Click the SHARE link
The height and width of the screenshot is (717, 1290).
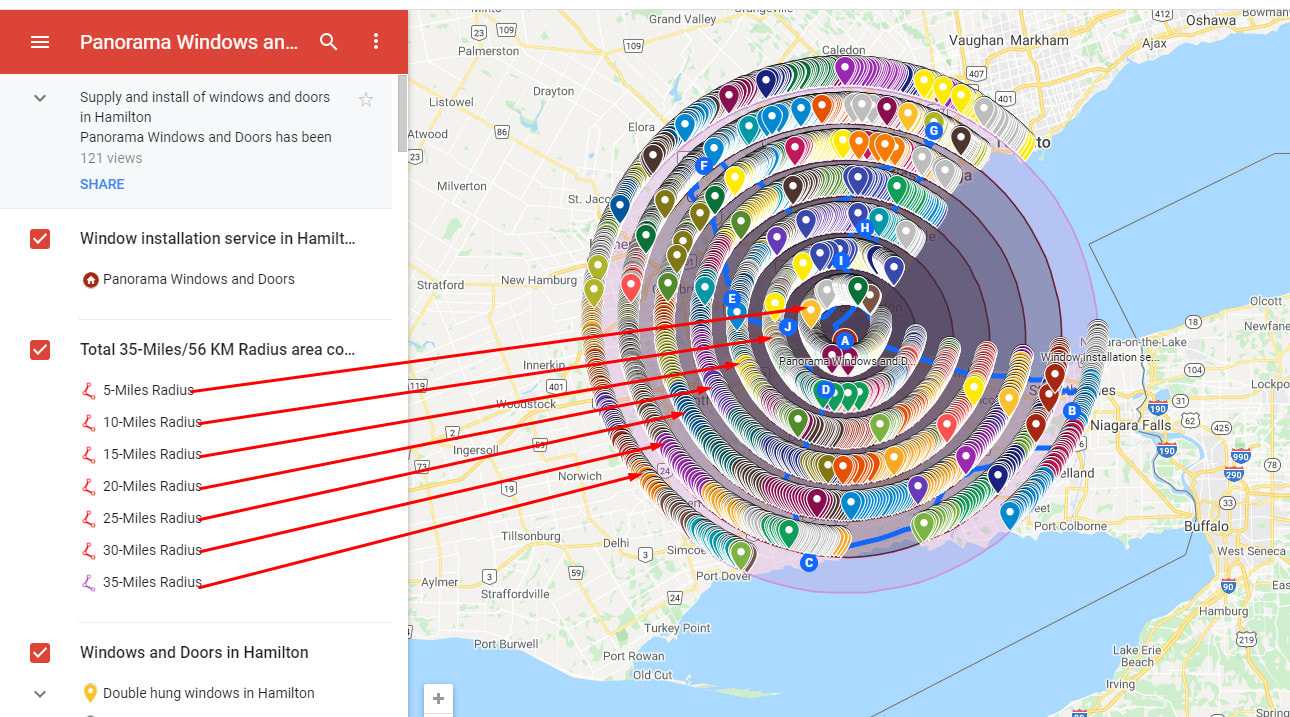(x=101, y=184)
